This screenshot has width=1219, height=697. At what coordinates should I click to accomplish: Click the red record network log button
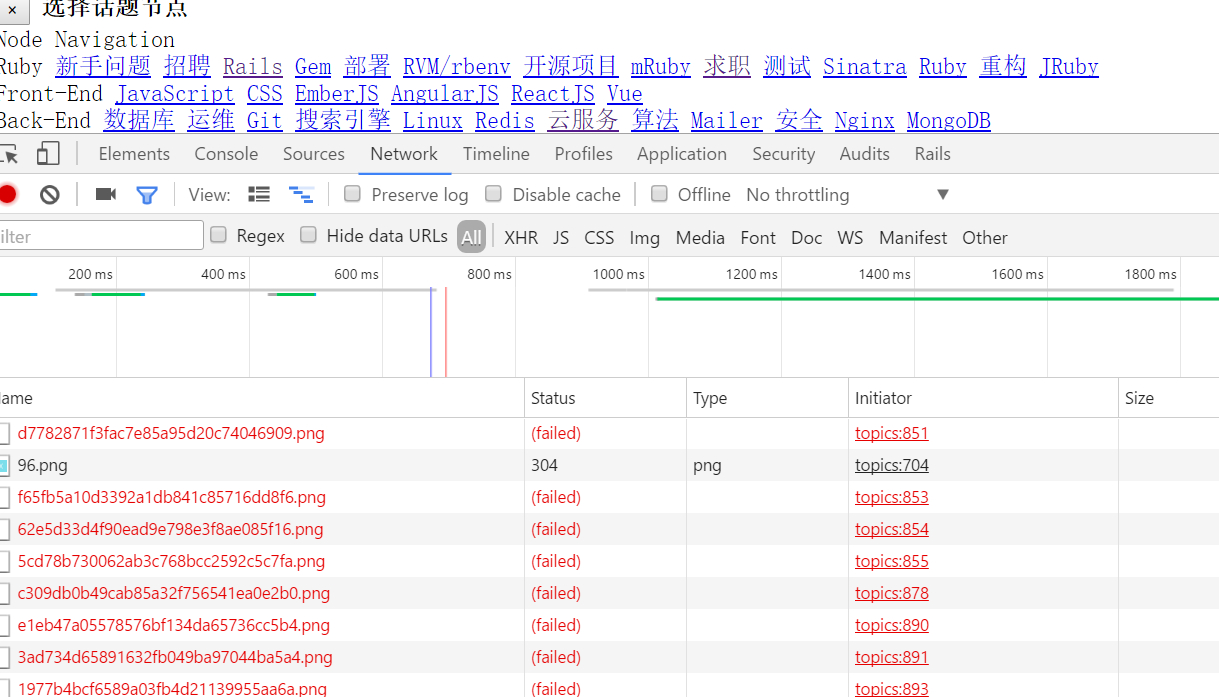tap(7, 194)
